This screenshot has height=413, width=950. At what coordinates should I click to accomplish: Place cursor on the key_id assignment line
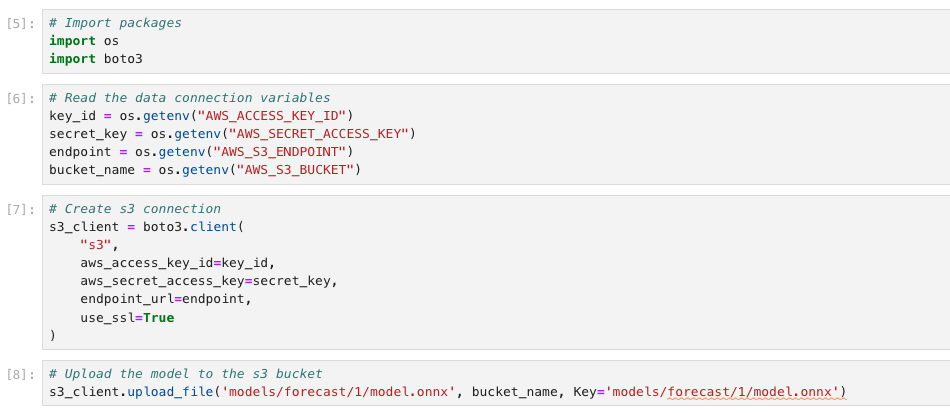tap(201, 115)
